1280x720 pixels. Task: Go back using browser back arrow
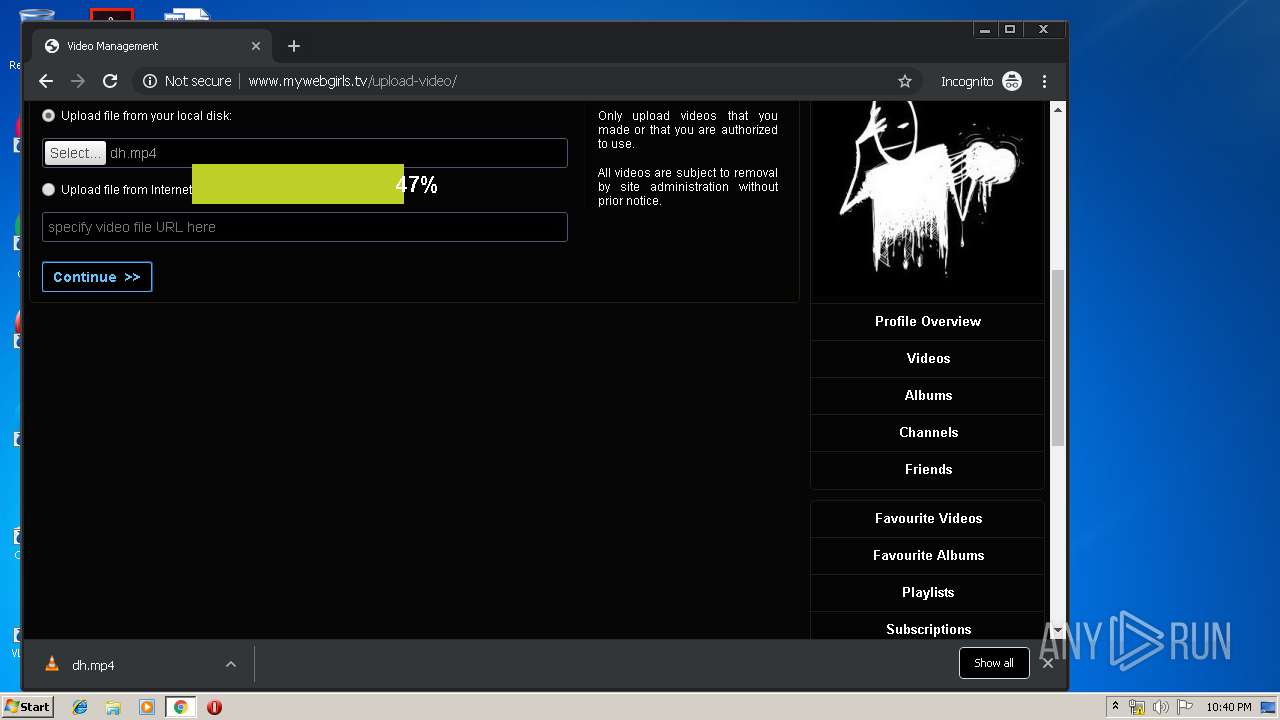pos(46,81)
